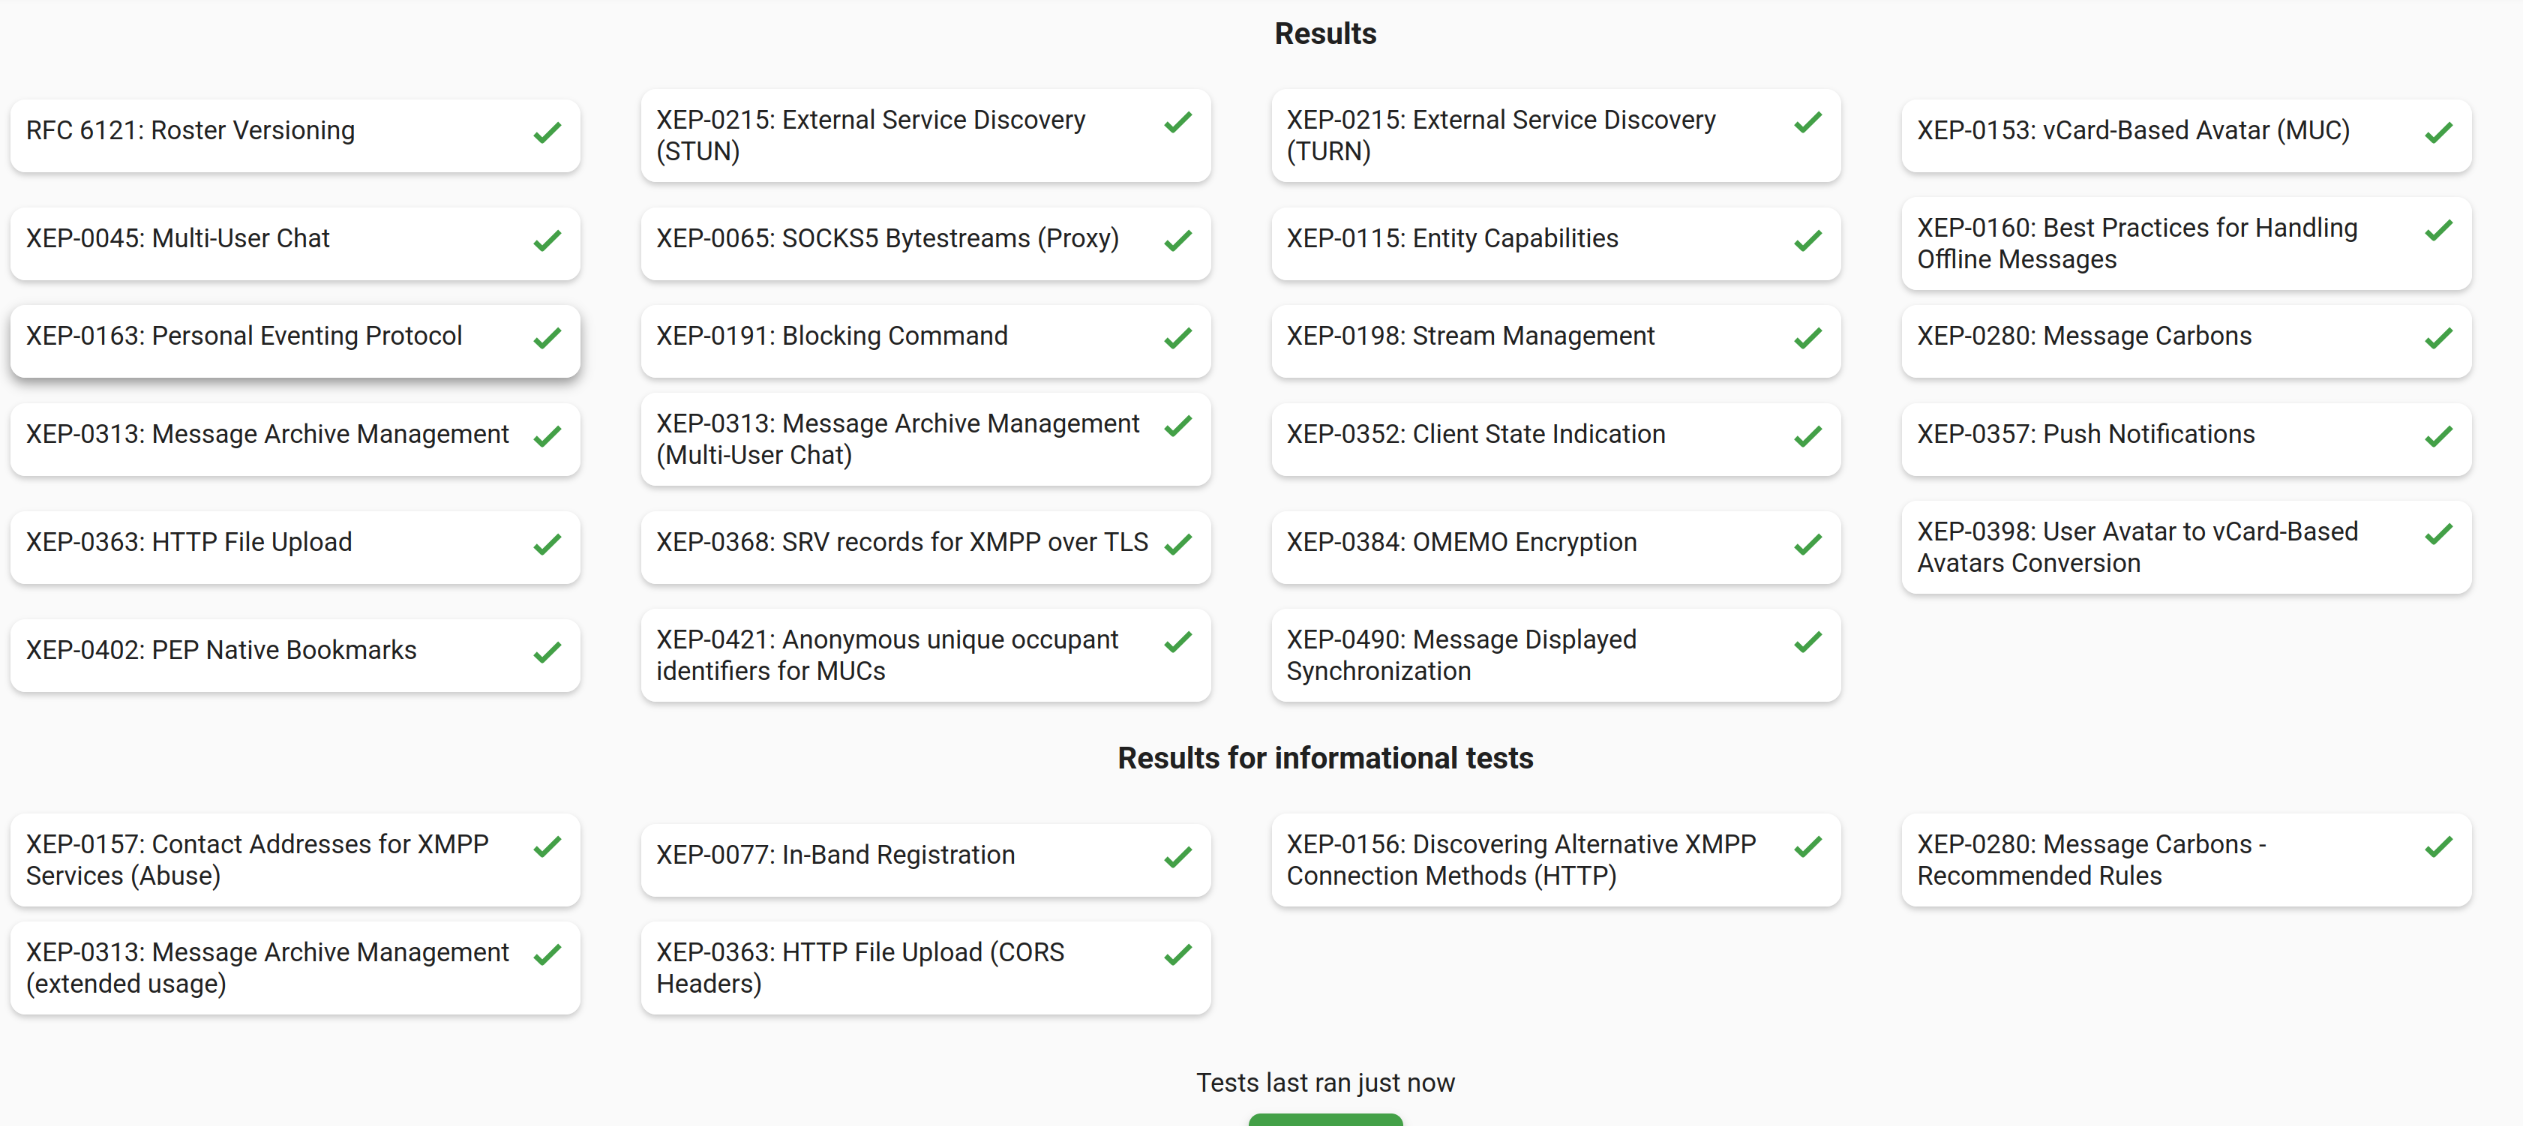Click the check icon beside XEP-0402 PEP Native Bookmarks

pyautogui.click(x=547, y=653)
